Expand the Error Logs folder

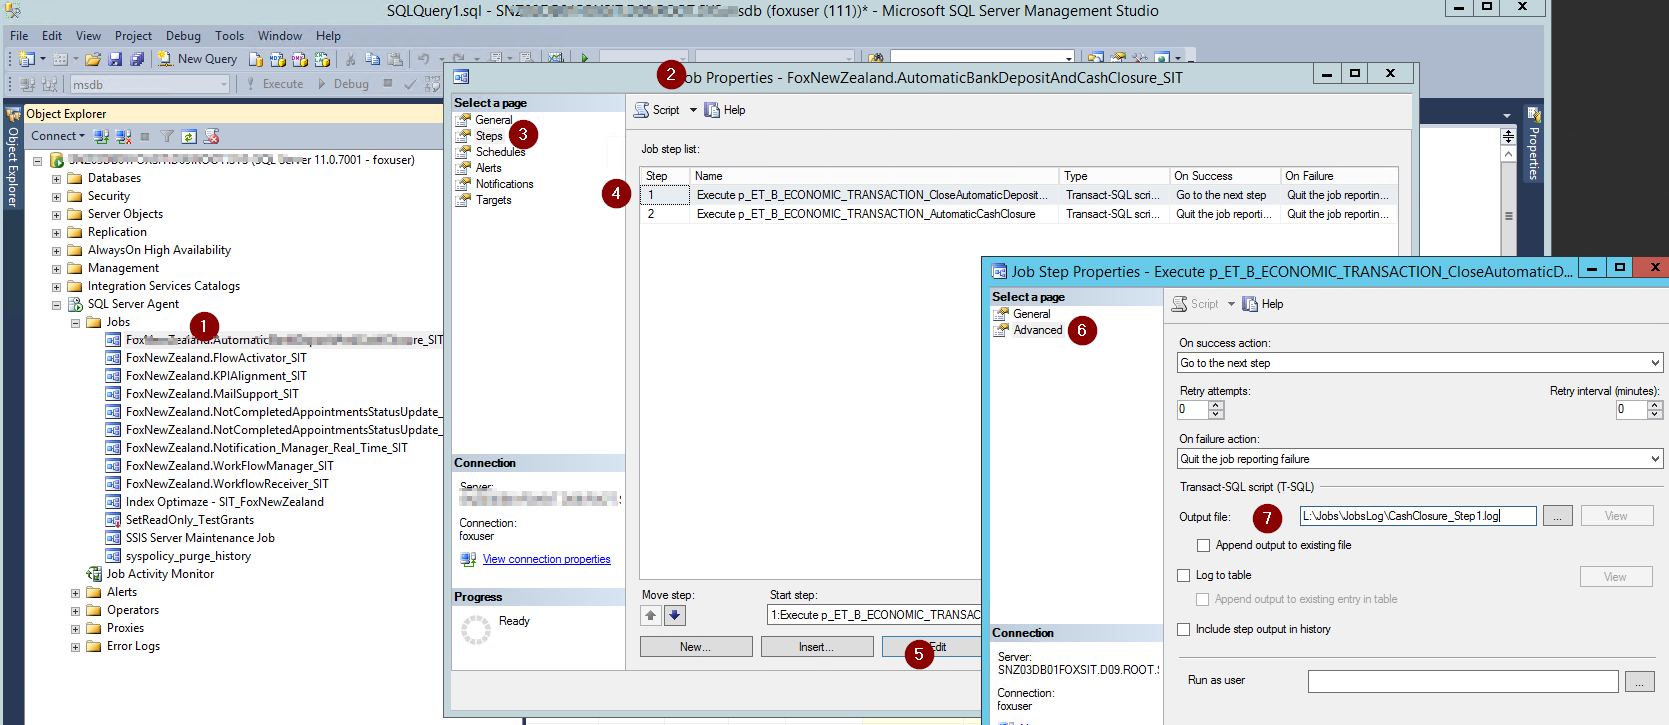coord(75,647)
